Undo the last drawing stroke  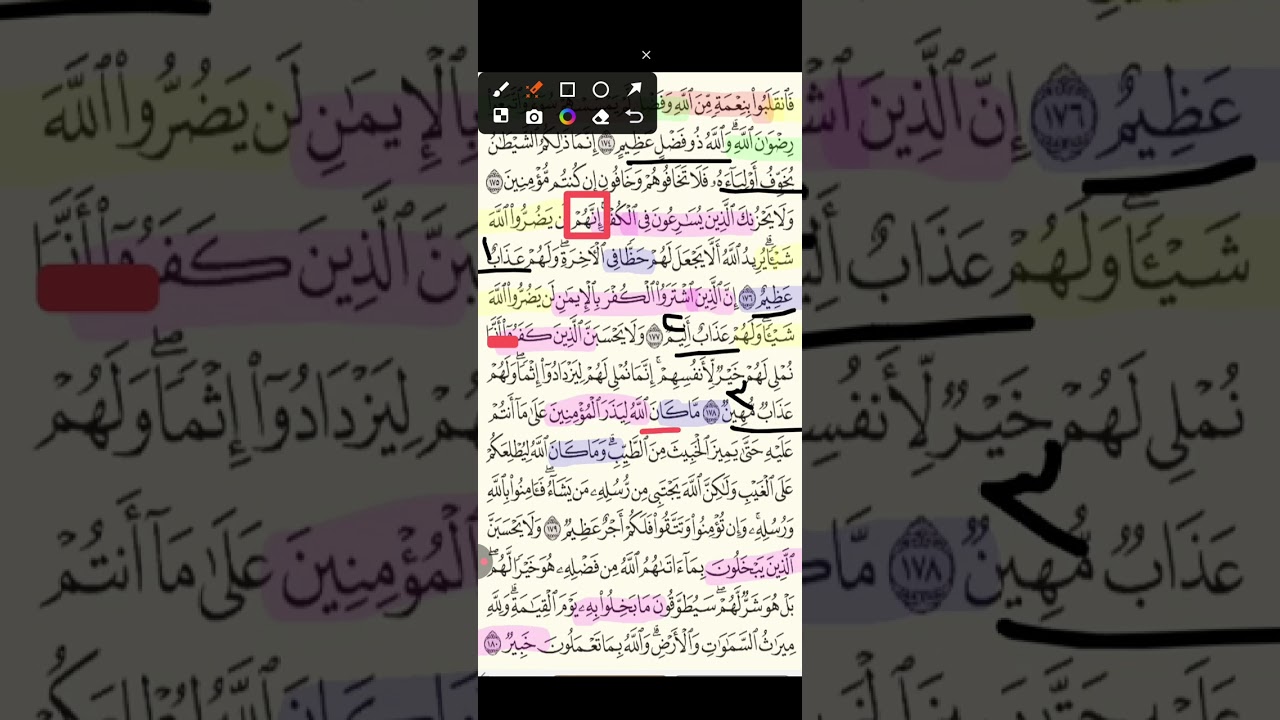pyautogui.click(x=634, y=117)
